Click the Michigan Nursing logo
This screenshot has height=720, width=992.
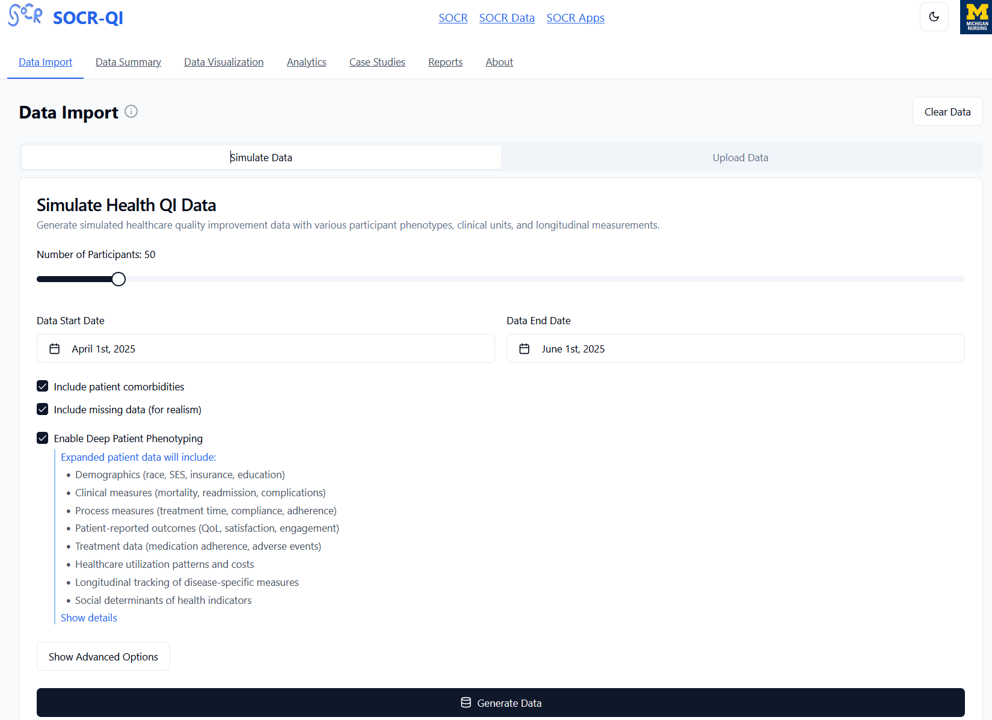click(x=975, y=17)
